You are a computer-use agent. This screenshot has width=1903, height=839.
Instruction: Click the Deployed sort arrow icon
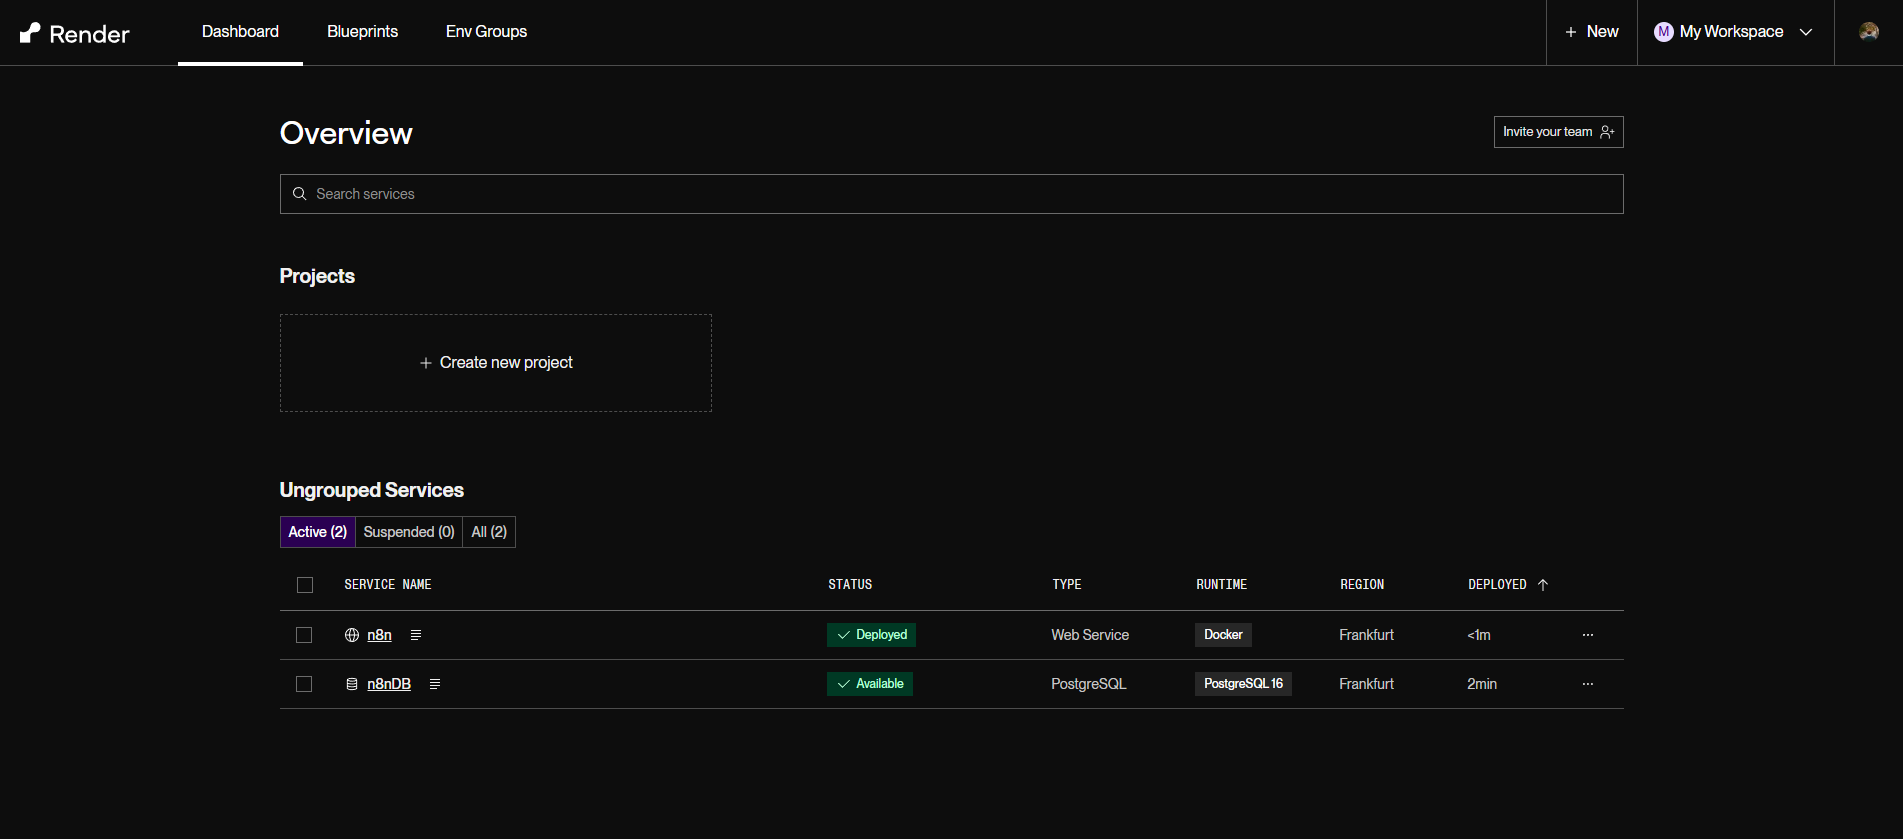pos(1543,585)
